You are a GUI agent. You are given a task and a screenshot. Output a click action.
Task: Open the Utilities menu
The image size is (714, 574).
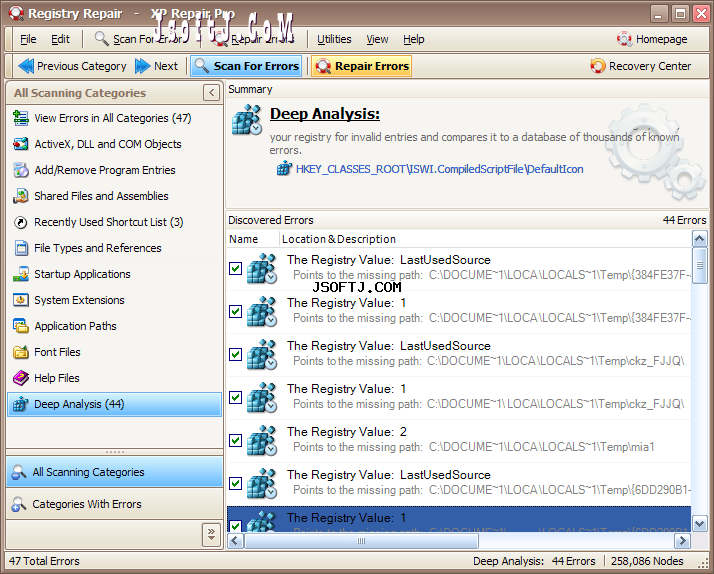334,39
